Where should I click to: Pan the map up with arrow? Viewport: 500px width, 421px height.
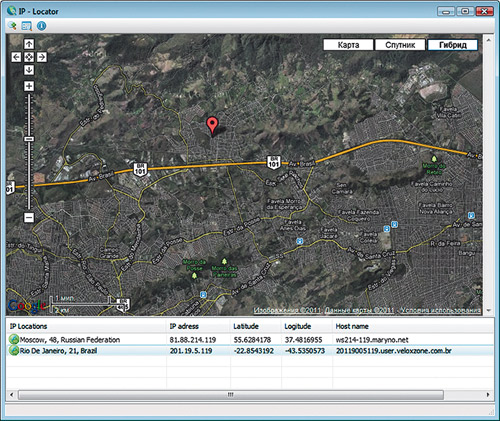[29, 44]
